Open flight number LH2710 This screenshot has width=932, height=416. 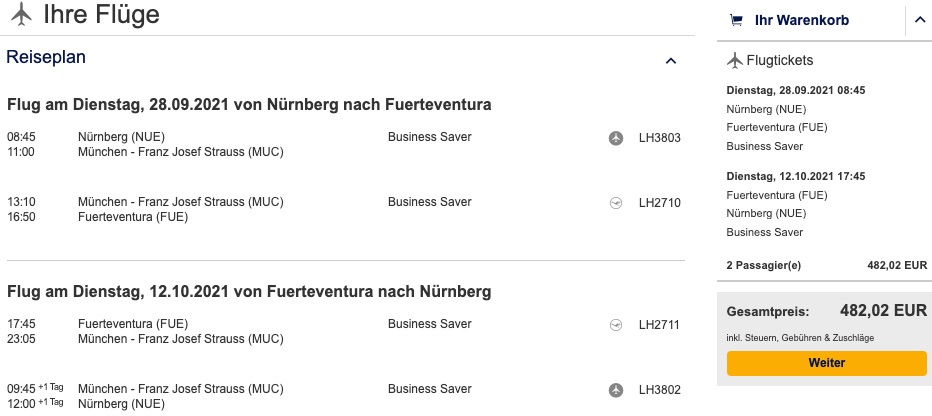[x=659, y=203]
